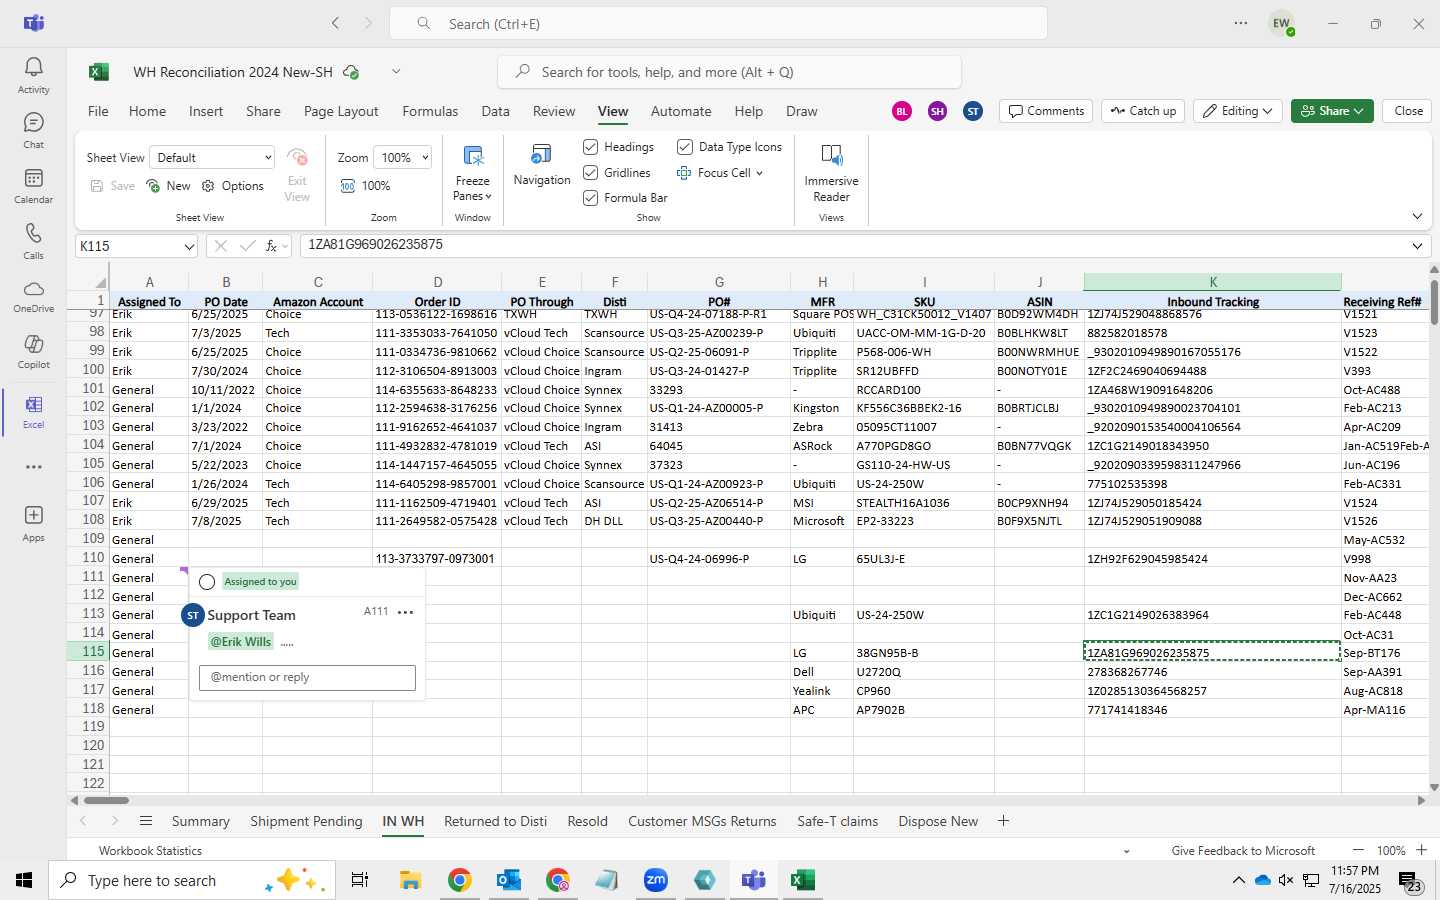The width and height of the screenshot is (1440, 900).
Task: Open insert function fx button
Action: 271,246
